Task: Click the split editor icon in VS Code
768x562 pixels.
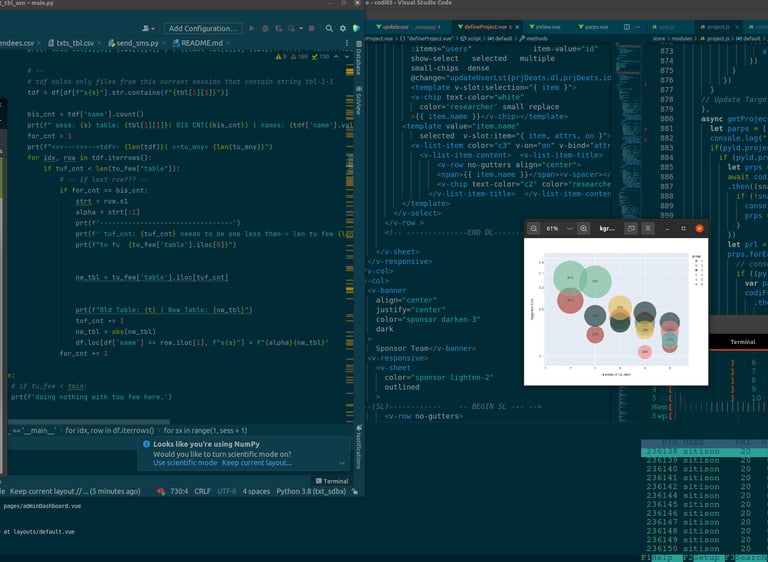Action: click(626, 27)
